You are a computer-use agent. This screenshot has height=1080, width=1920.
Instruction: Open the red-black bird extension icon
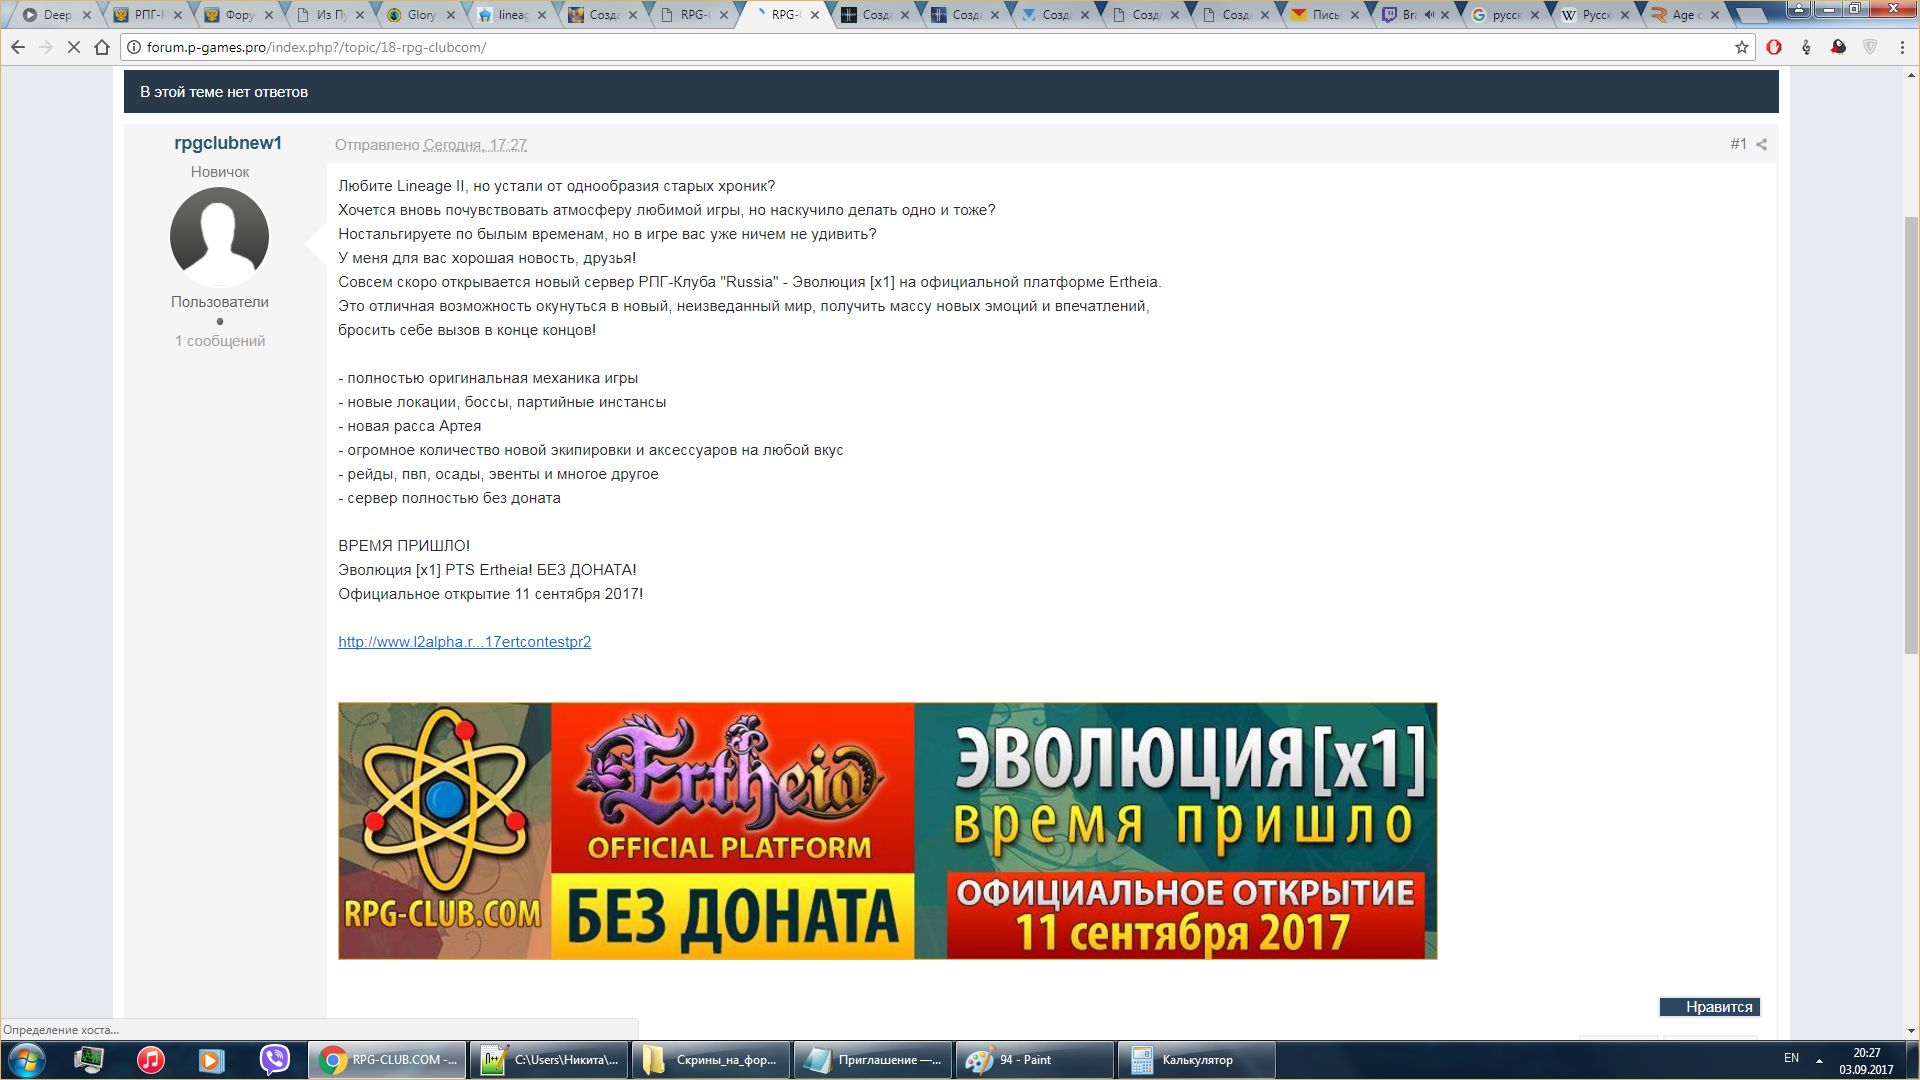pyautogui.click(x=1838, y=47)
